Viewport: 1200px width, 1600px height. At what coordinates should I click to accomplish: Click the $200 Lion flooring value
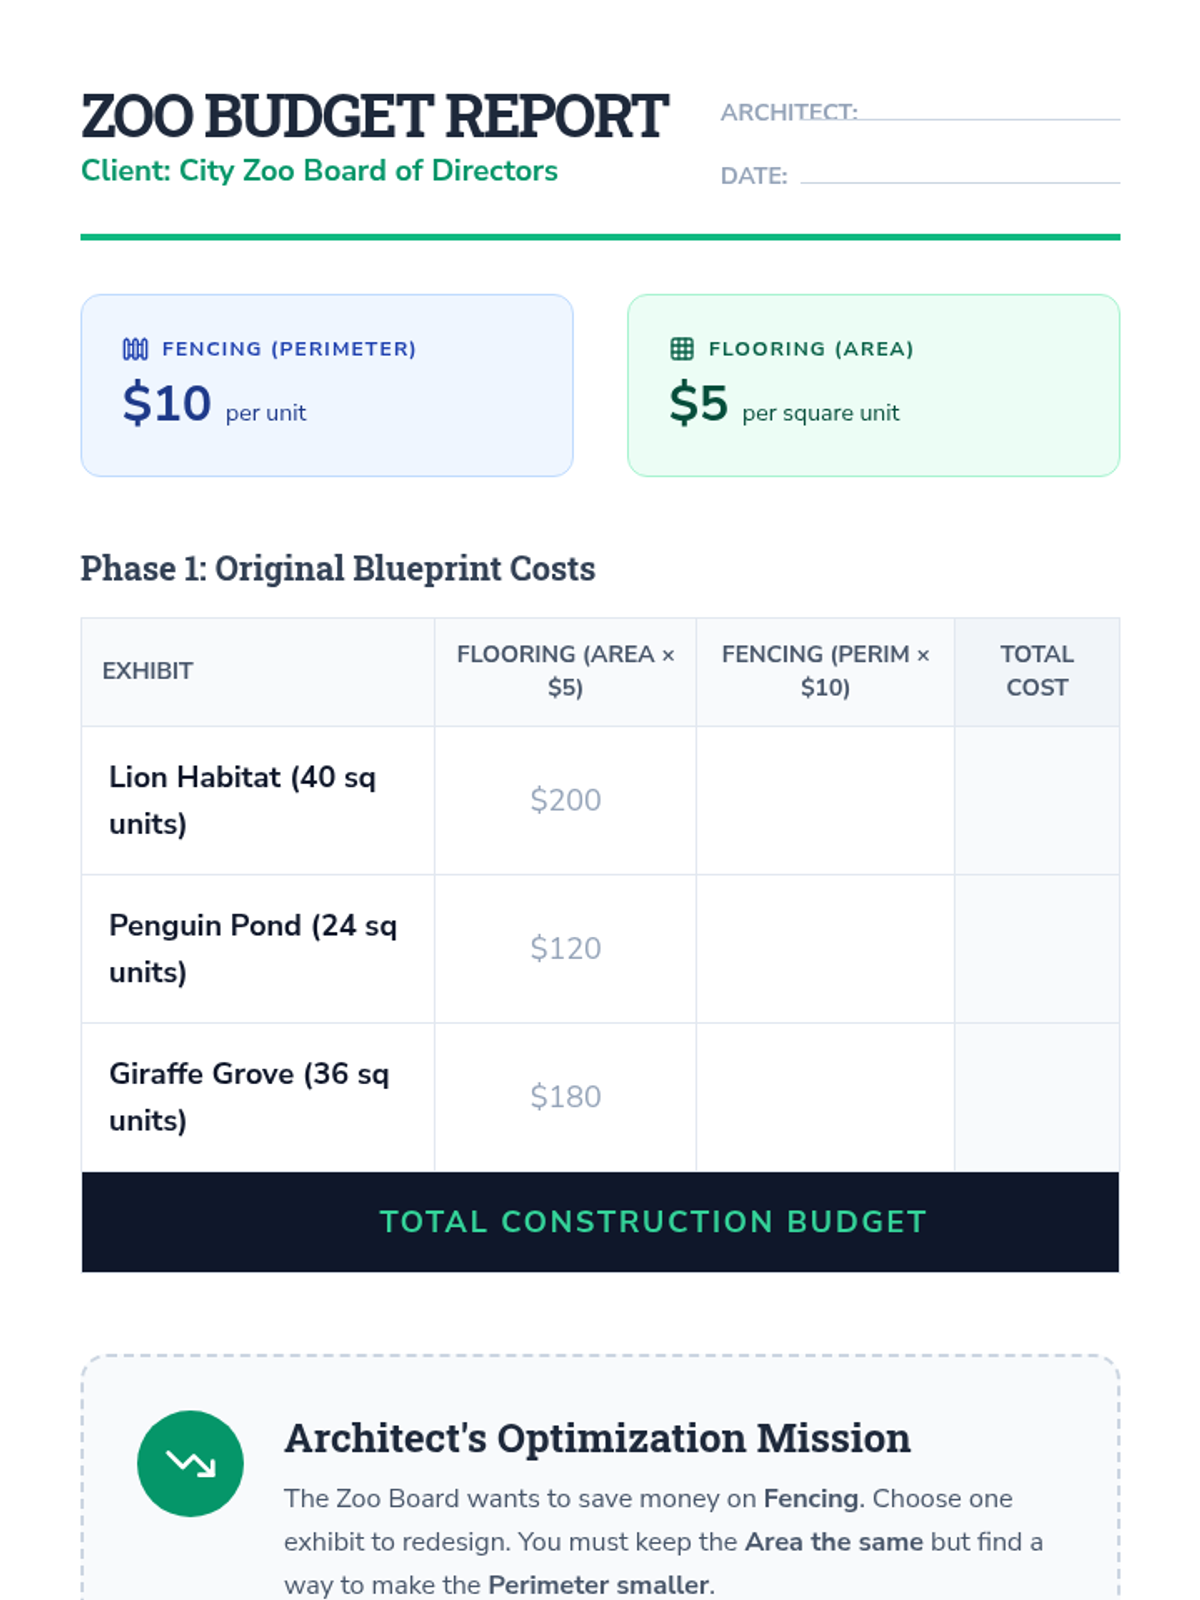point(565,800)
